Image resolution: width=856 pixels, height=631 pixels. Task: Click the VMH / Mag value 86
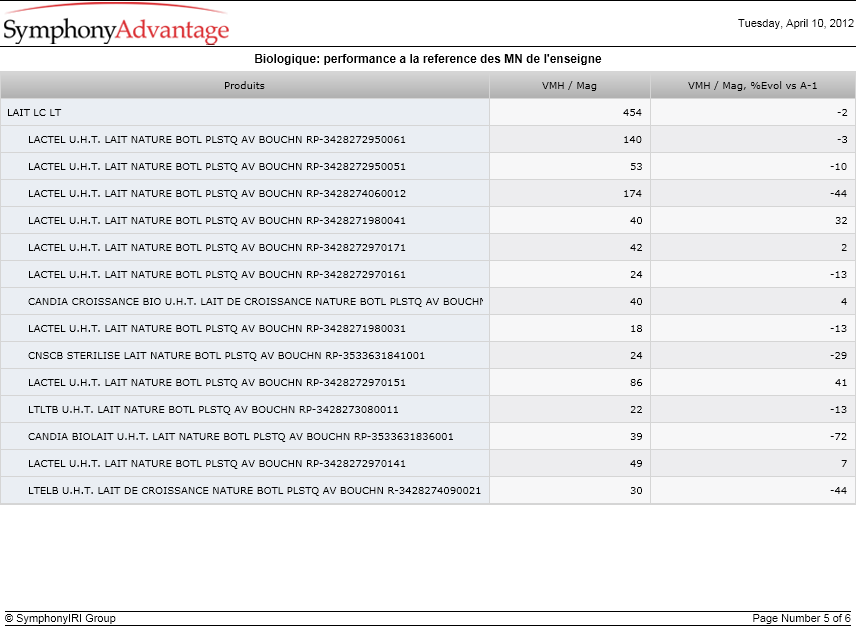[636, 383]
